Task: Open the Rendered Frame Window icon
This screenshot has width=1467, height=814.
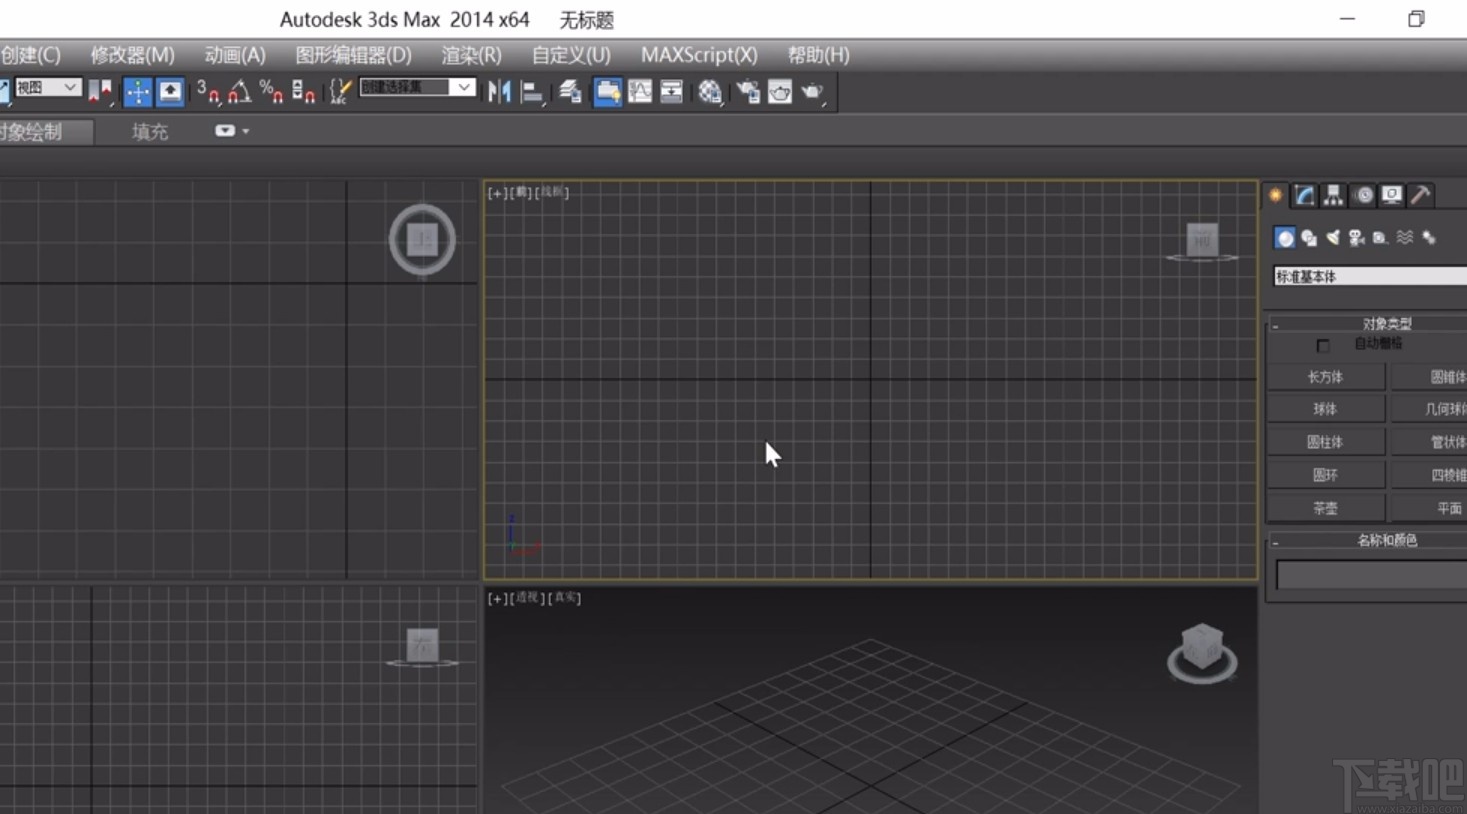Action: tap(780, 92)
